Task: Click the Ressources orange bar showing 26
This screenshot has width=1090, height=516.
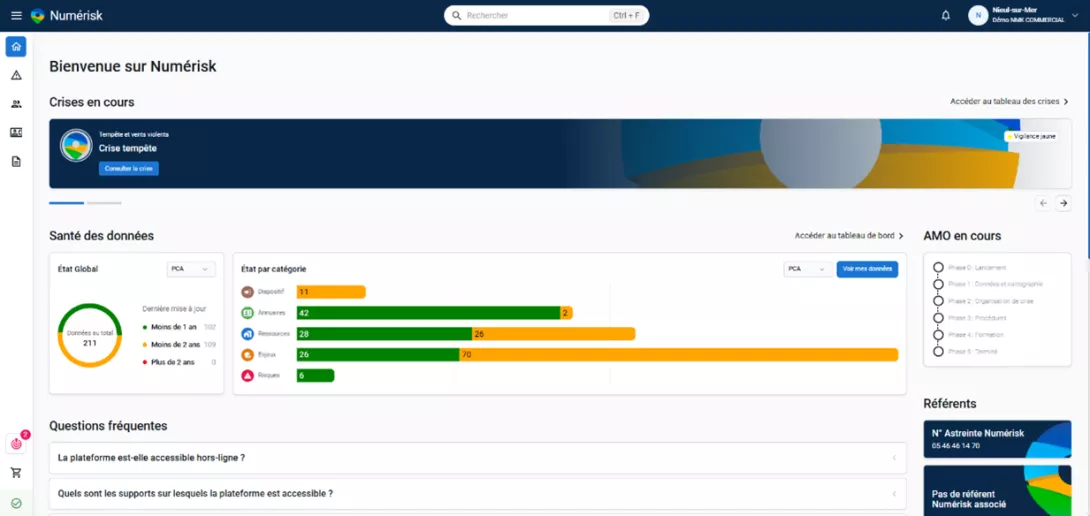Action: click(x=553, y=334)
